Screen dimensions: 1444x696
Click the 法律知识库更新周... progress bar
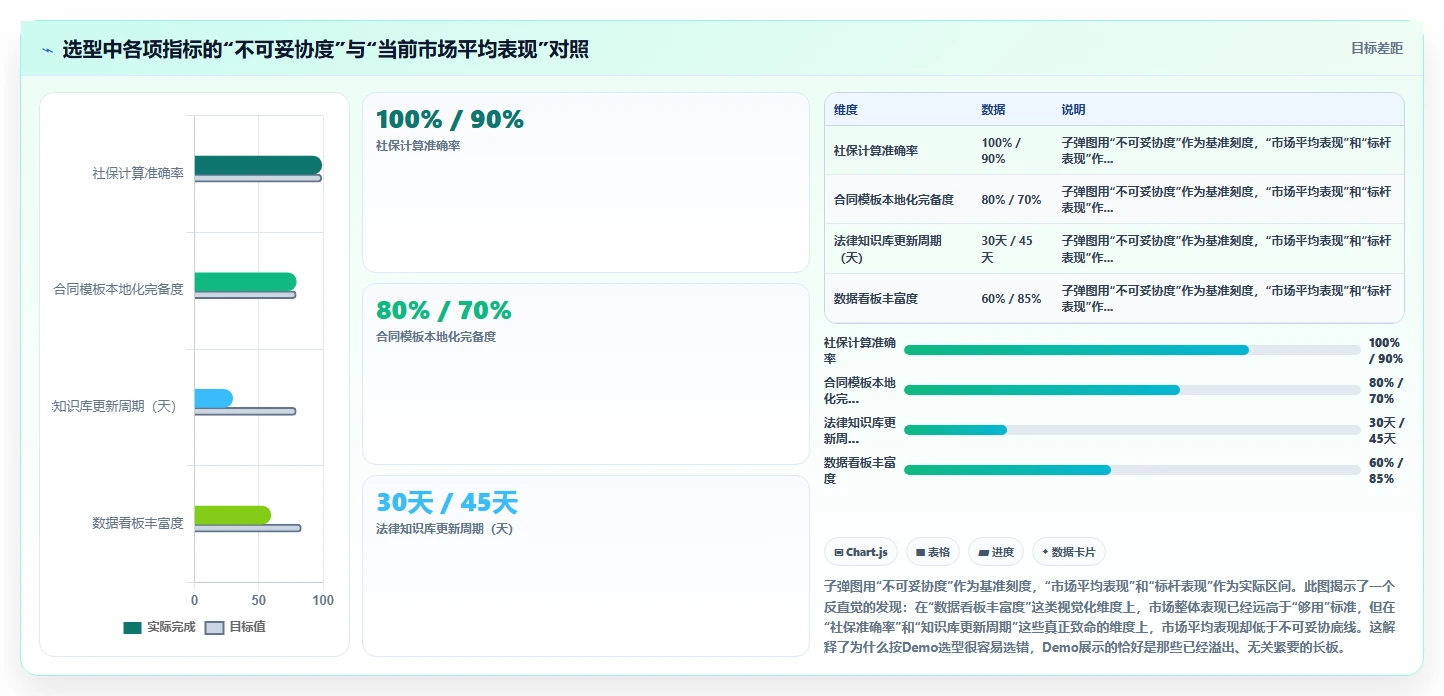1132,430
